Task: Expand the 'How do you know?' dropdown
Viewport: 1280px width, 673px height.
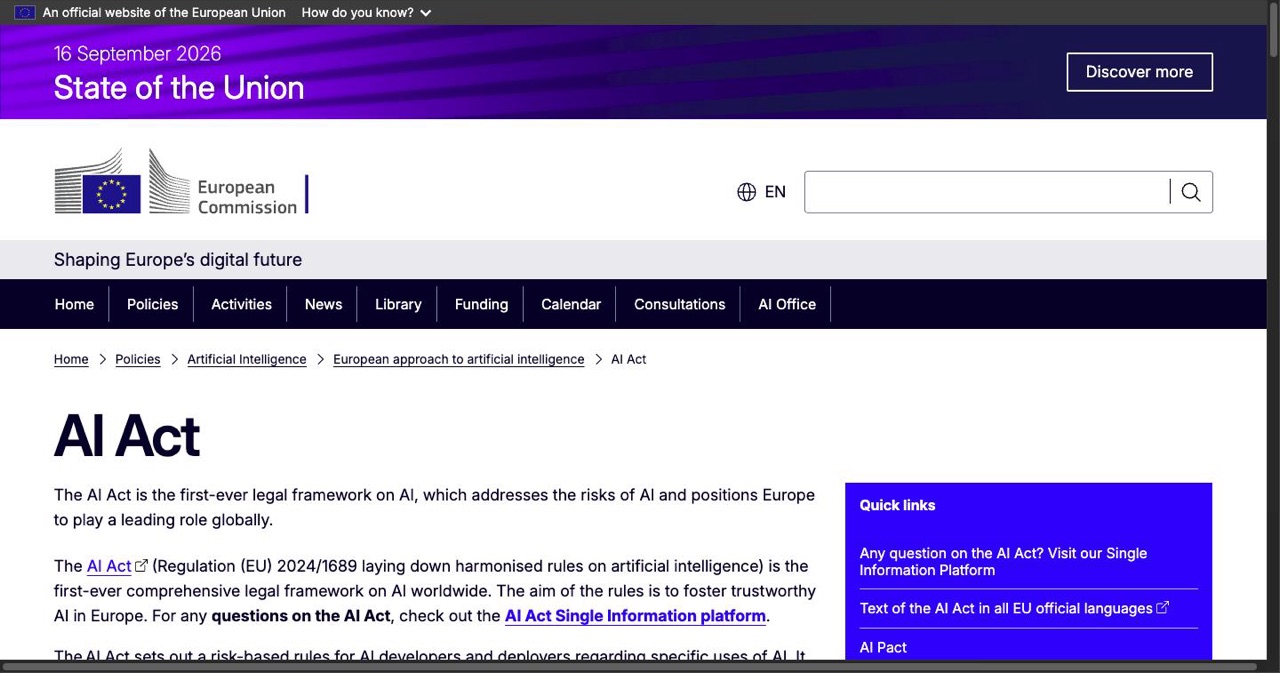Action: pyautogui.click(x=366, y=13)
